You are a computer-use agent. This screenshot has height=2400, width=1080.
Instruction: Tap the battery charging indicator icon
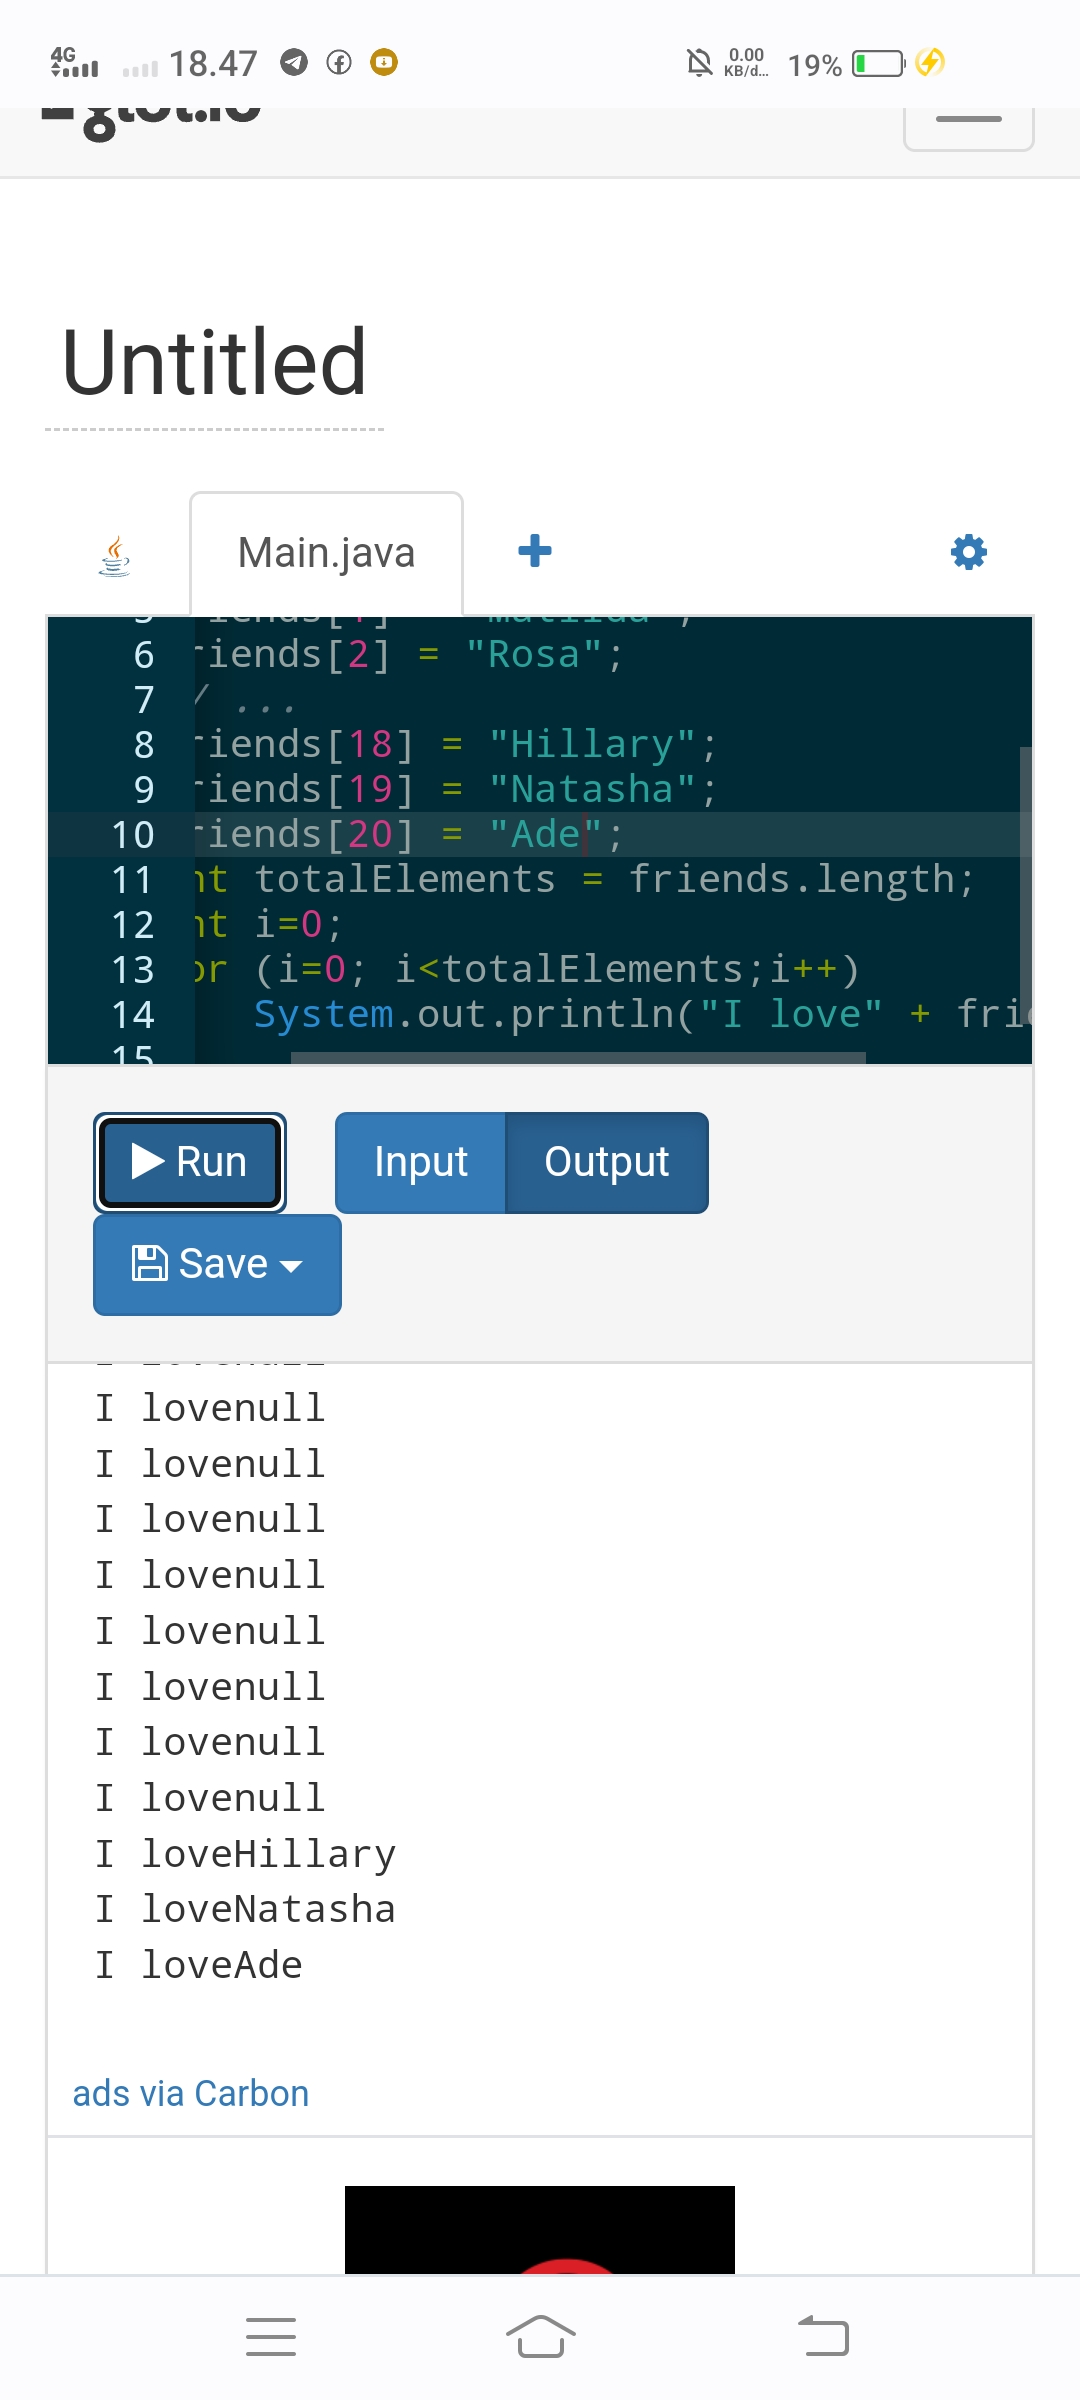(x=930, y=63)
